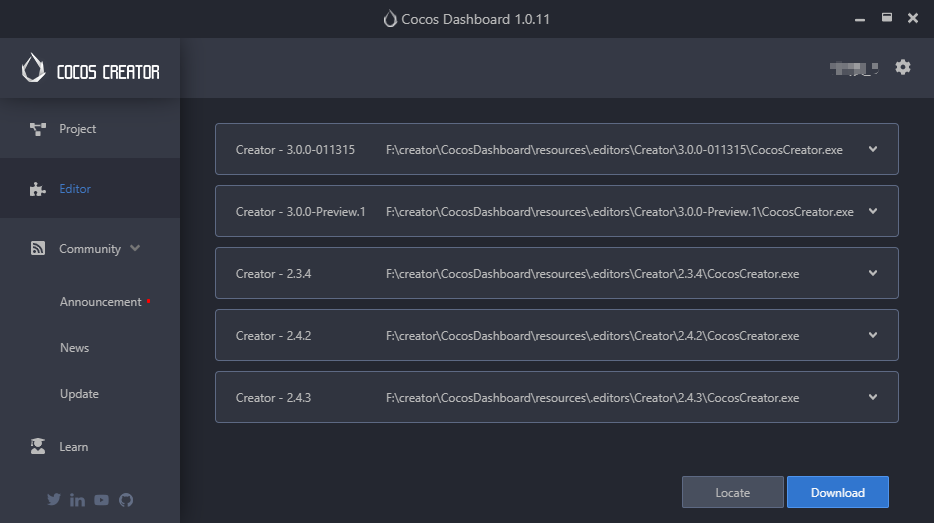The image size is (934, 523).
Task: Open dropdown for Creator 2.3.4 entry
Action: 872,274
